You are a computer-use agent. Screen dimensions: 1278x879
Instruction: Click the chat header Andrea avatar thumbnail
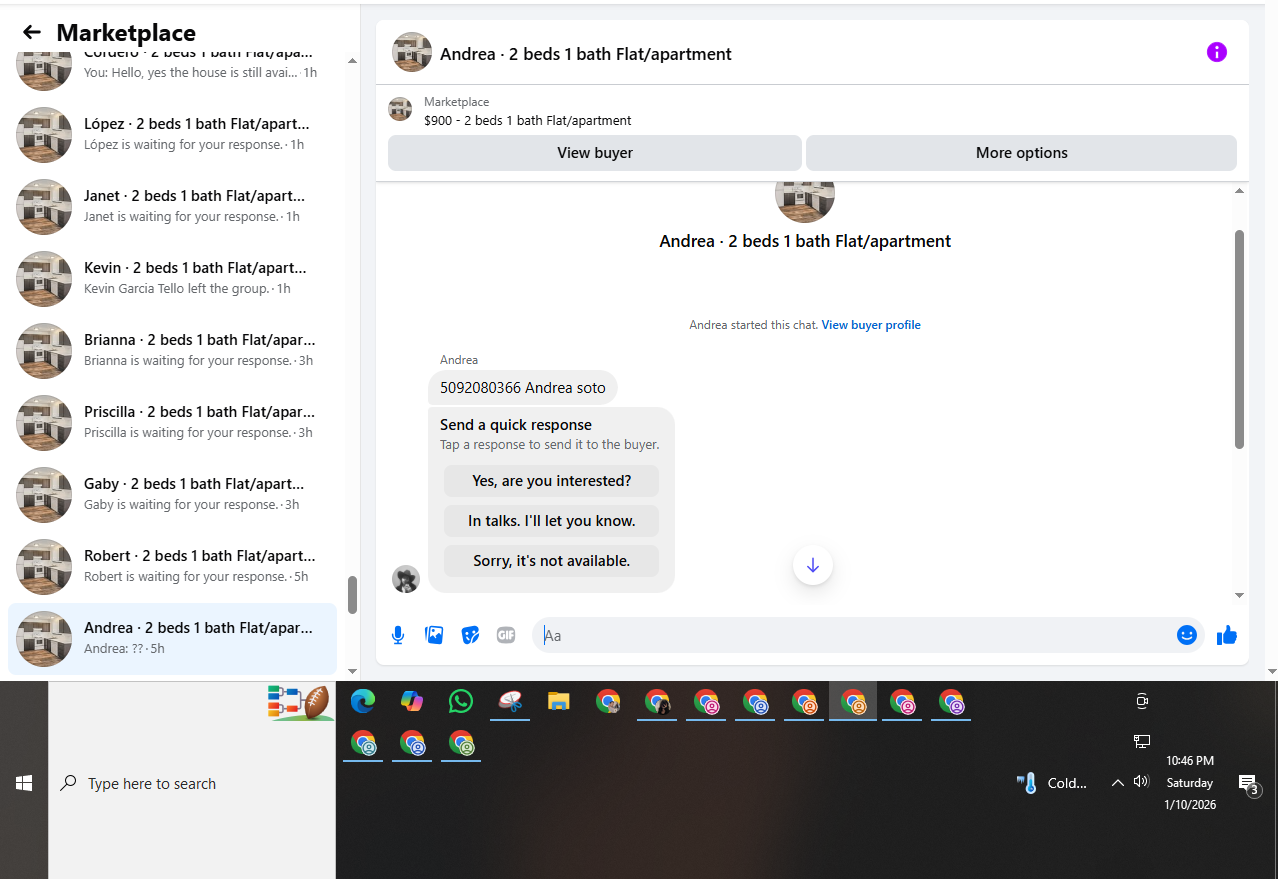412,52
